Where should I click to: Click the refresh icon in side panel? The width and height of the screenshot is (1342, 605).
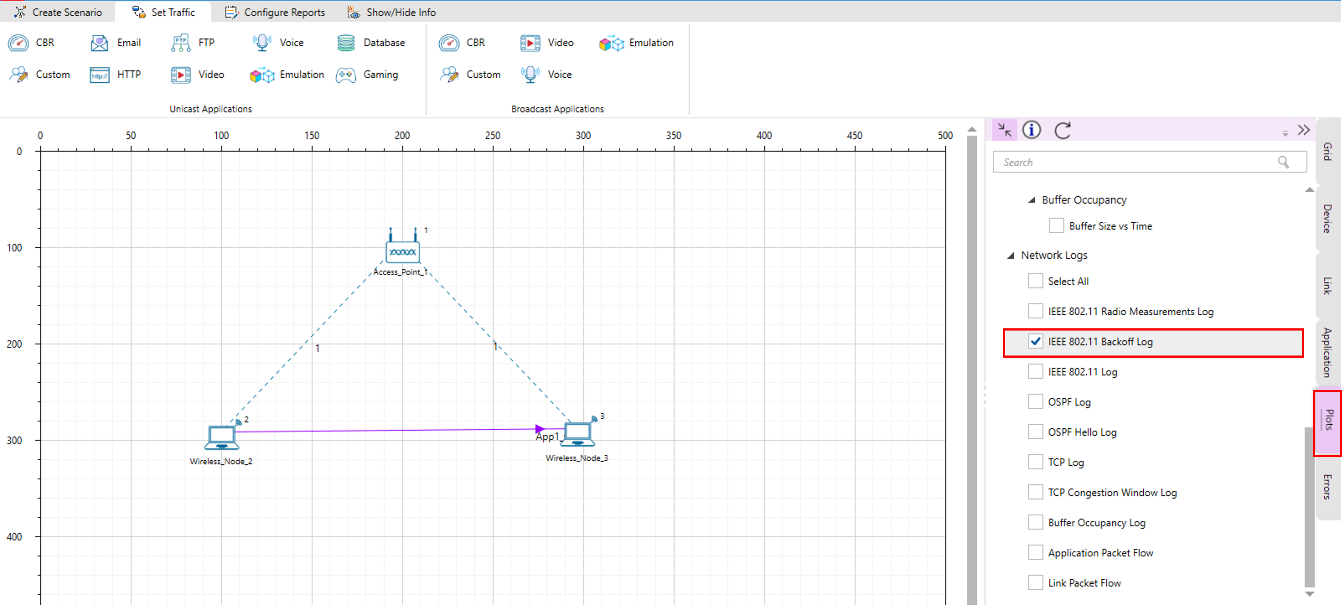pos(1063,130)
